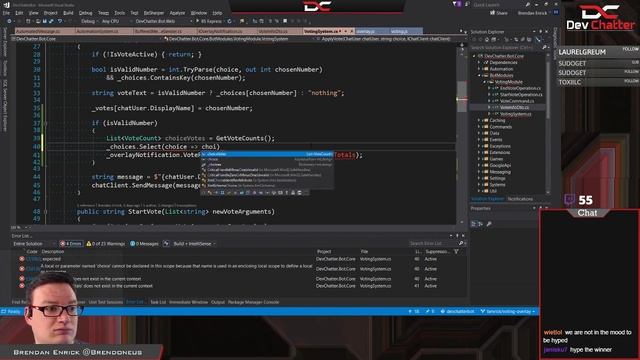Select the Data folder
The height and width of the screenshot is (360, 640).
(x=494, y=133)
